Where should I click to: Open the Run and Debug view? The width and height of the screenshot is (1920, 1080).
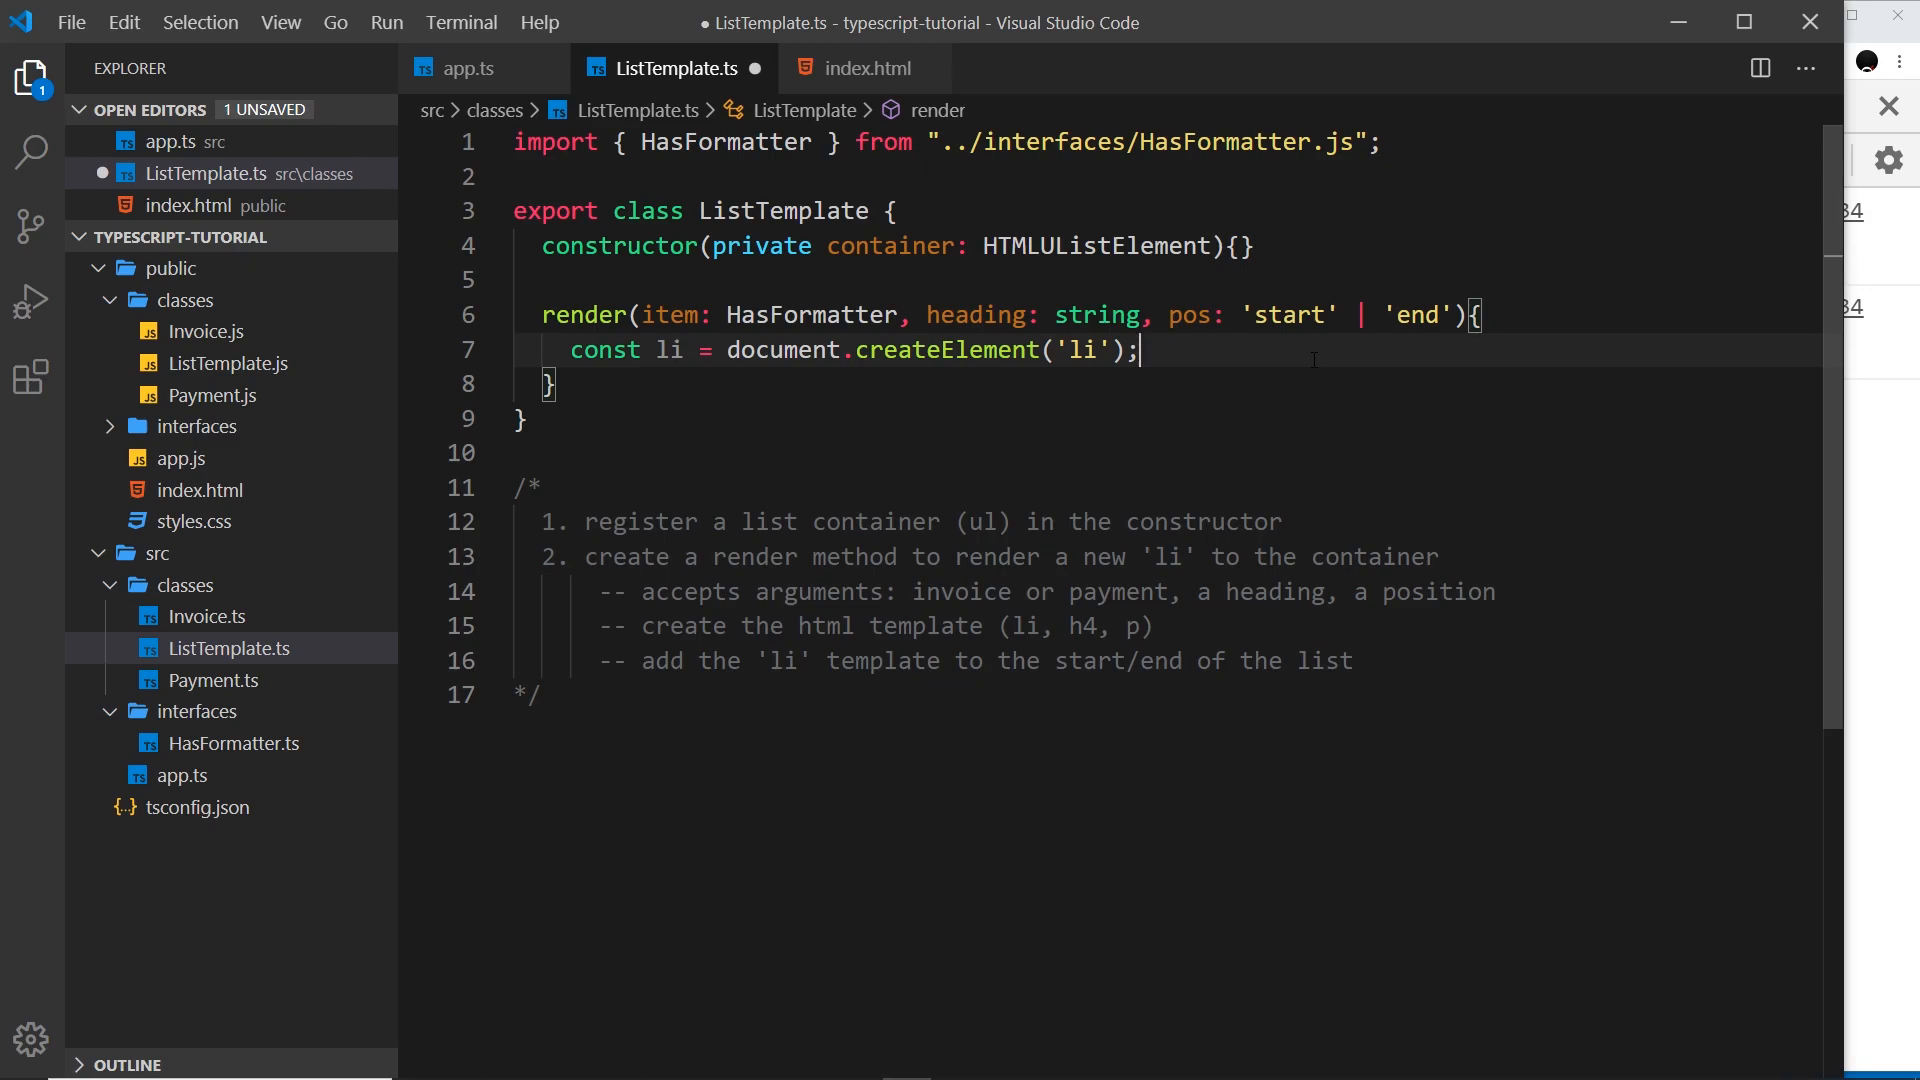[x=32, y=301]
